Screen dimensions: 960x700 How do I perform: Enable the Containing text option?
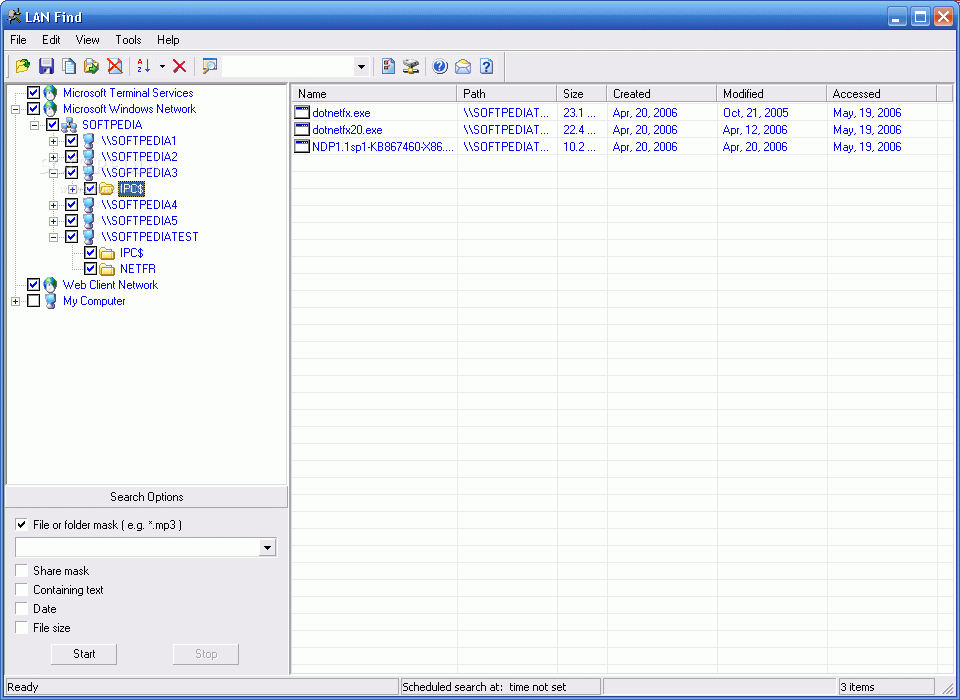(x=21, y=590)
